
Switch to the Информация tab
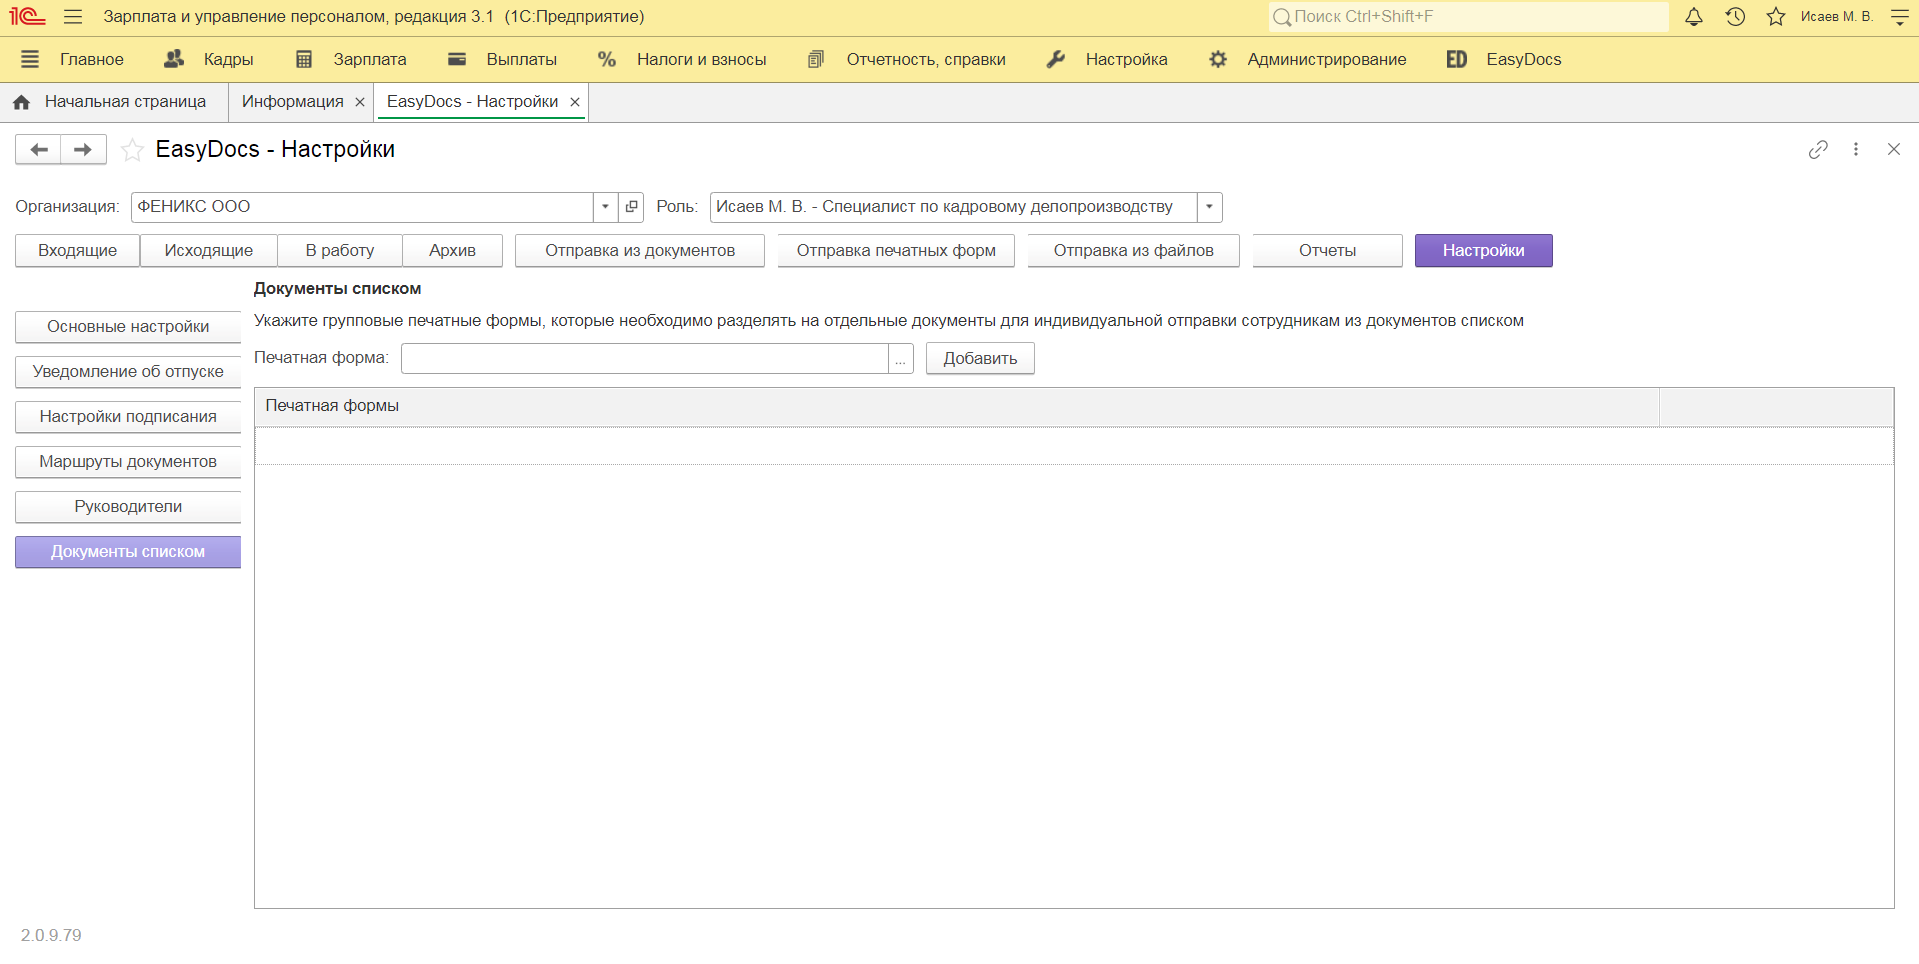pyautogui.click(x=290, y=101)
